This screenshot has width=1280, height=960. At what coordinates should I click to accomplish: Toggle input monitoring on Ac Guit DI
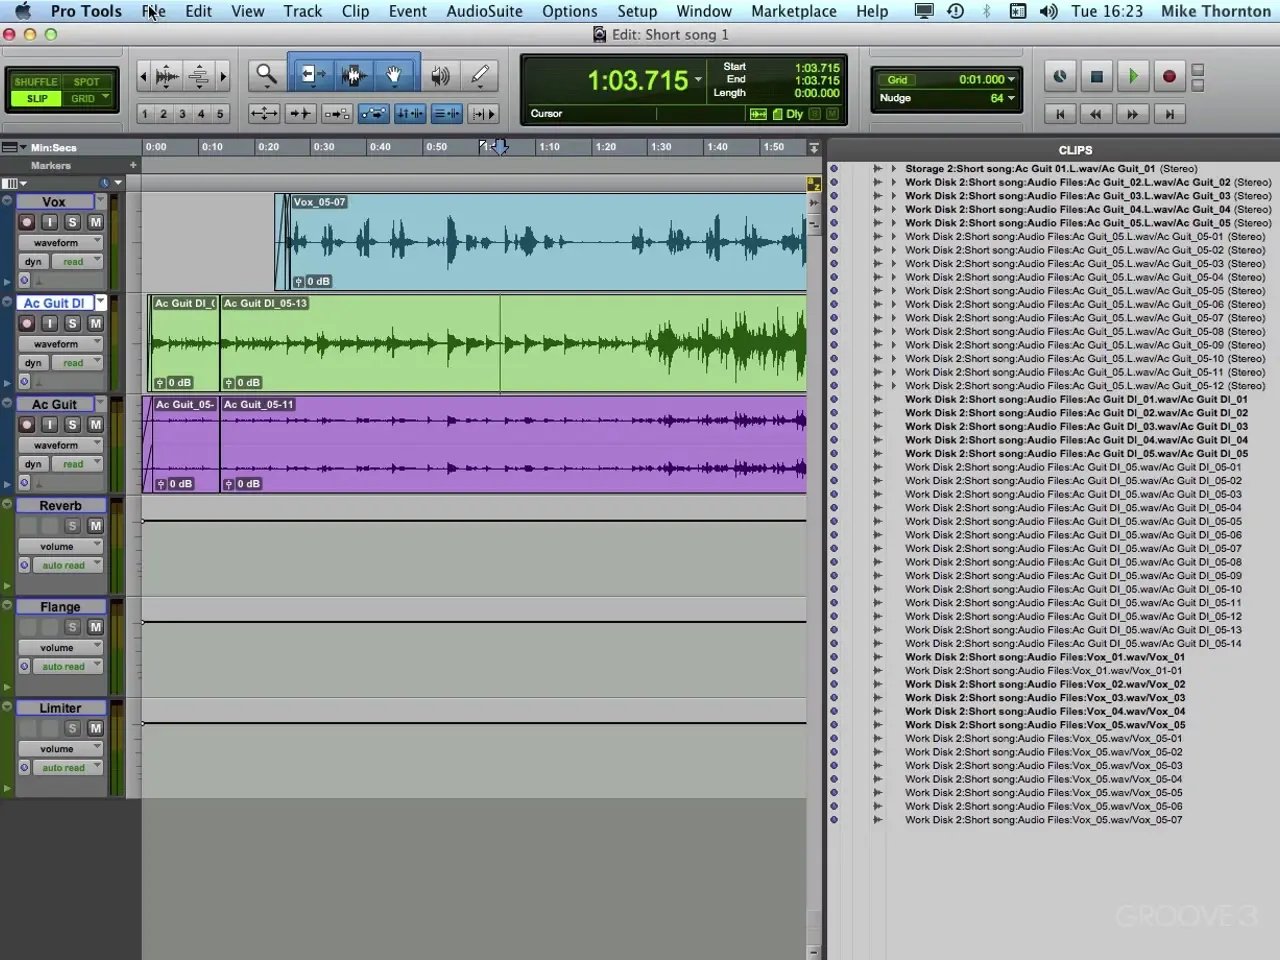pyautogui.click(x=49, y=323)
